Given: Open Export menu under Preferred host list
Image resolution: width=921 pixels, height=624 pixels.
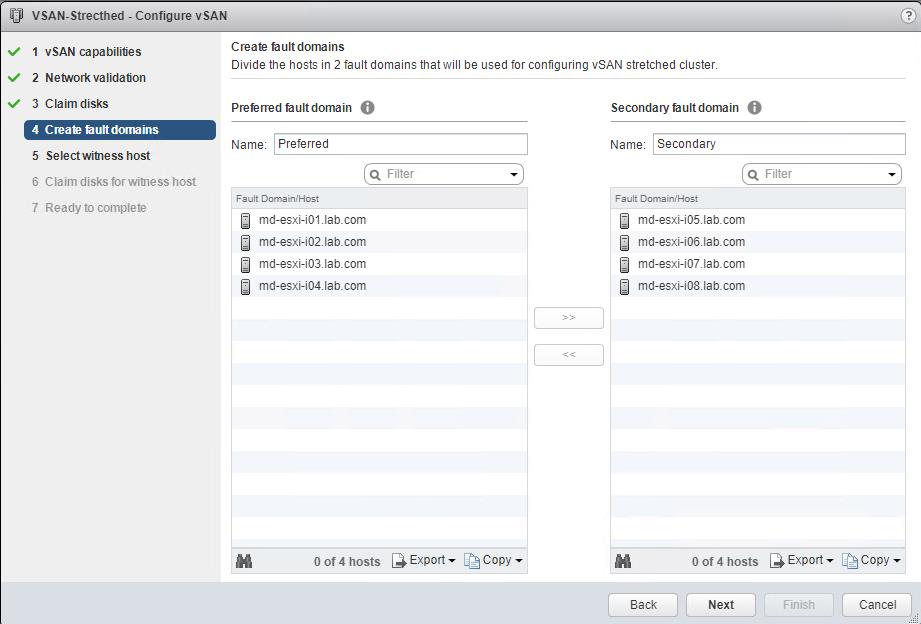Looking at the screenshot, I should [x=423, y=561].
